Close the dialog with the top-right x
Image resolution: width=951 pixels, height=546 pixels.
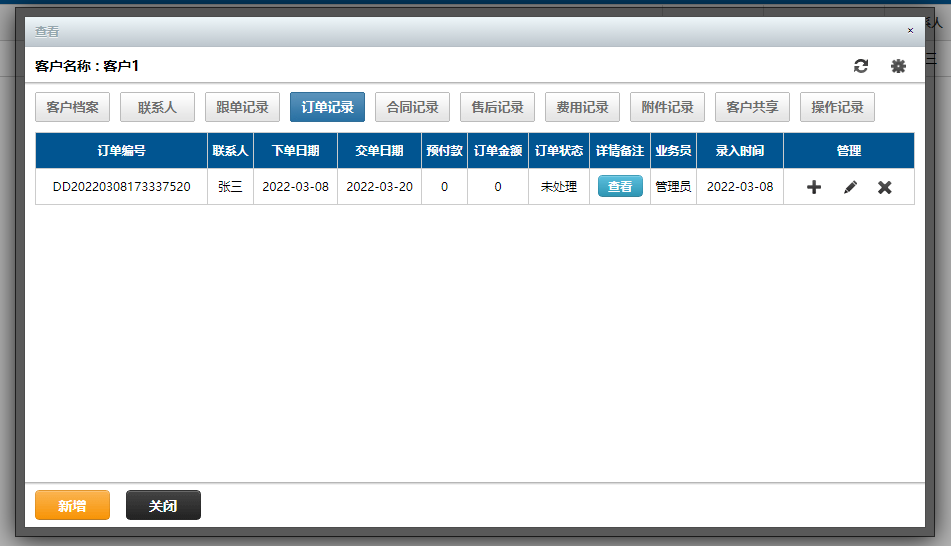click(910, 30)
